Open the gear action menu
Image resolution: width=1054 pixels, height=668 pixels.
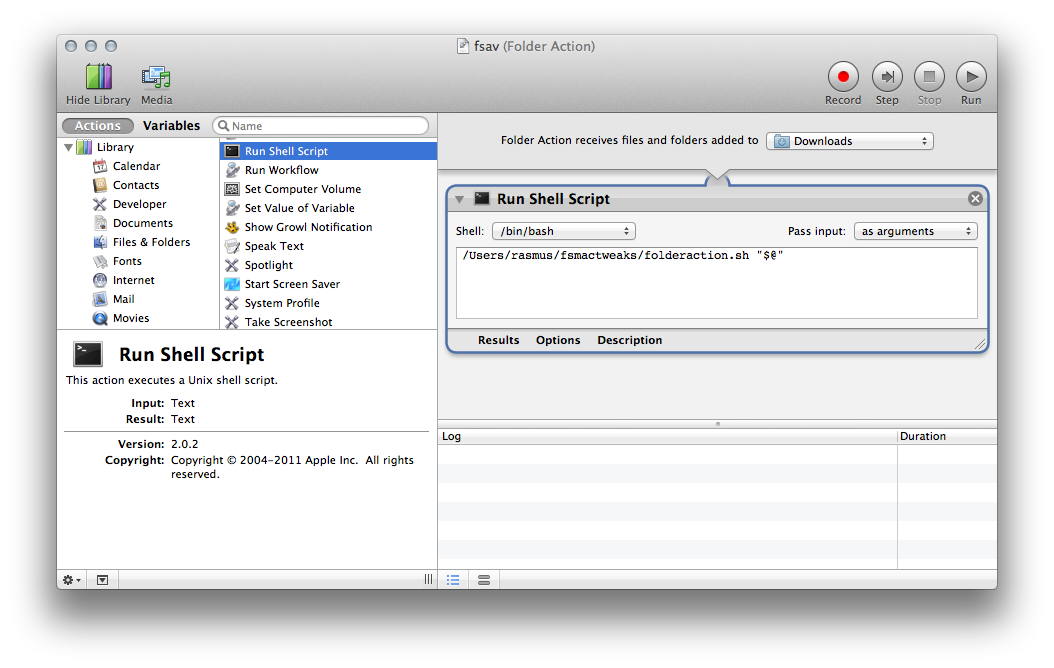[x=71, y=580]
